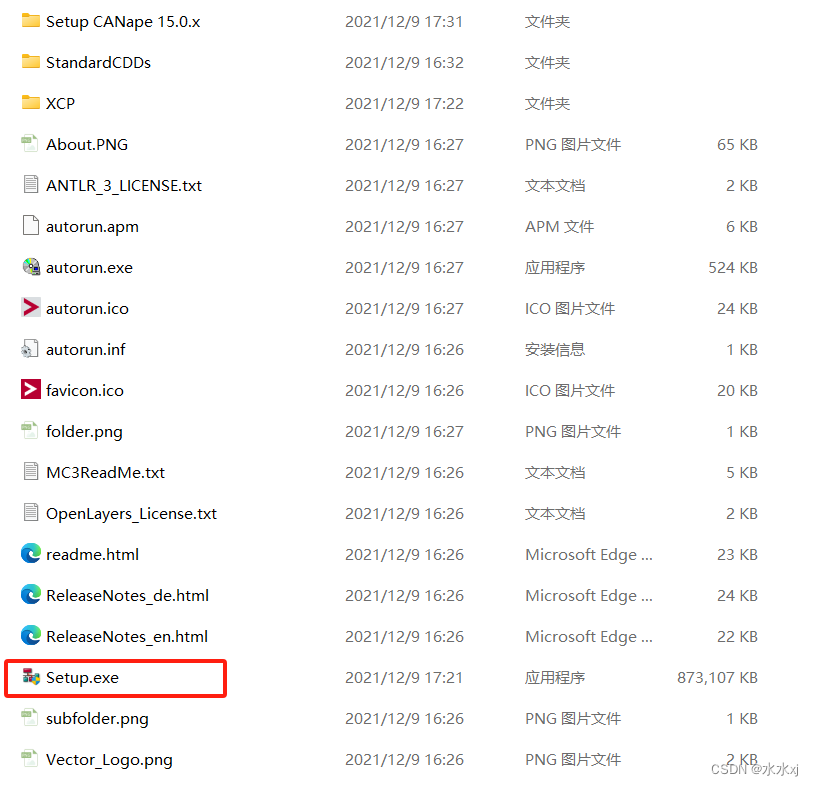The image size is (814, 786).
Task: Click the MC3ReadMe.txt document icon
Action: click(31, 472)
